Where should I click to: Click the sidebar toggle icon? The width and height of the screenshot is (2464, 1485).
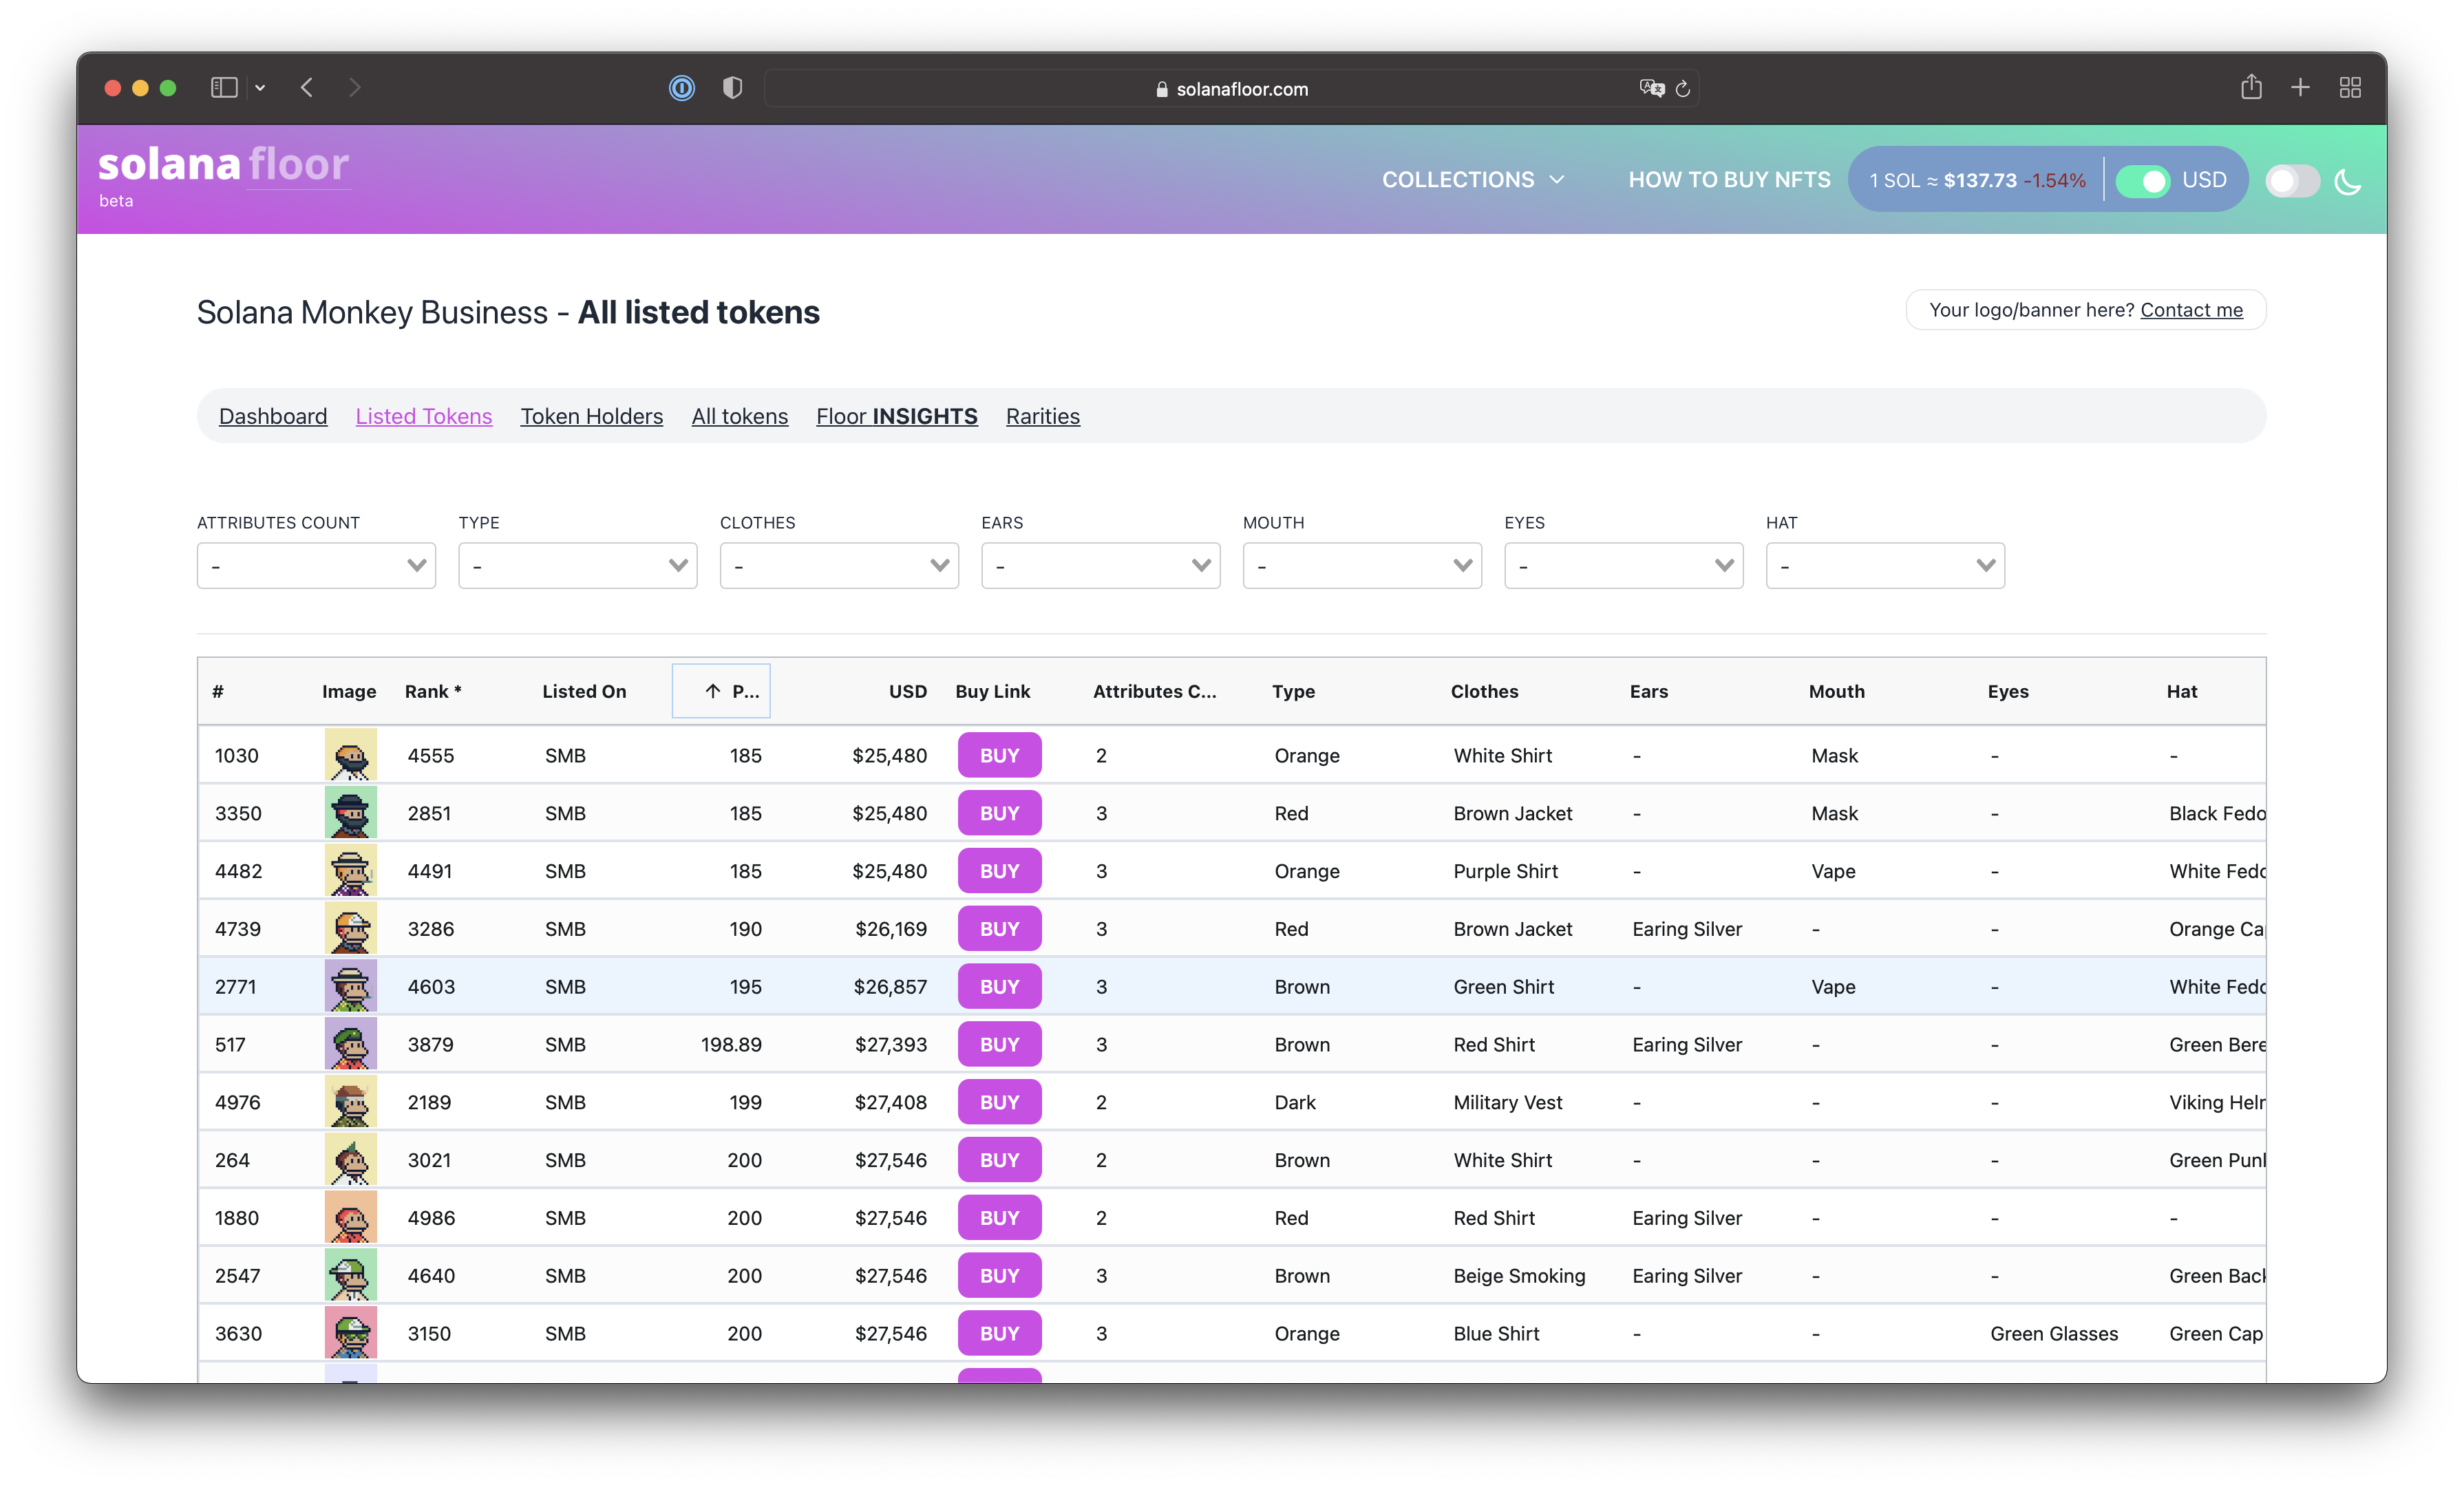click(x=224, y=88)
